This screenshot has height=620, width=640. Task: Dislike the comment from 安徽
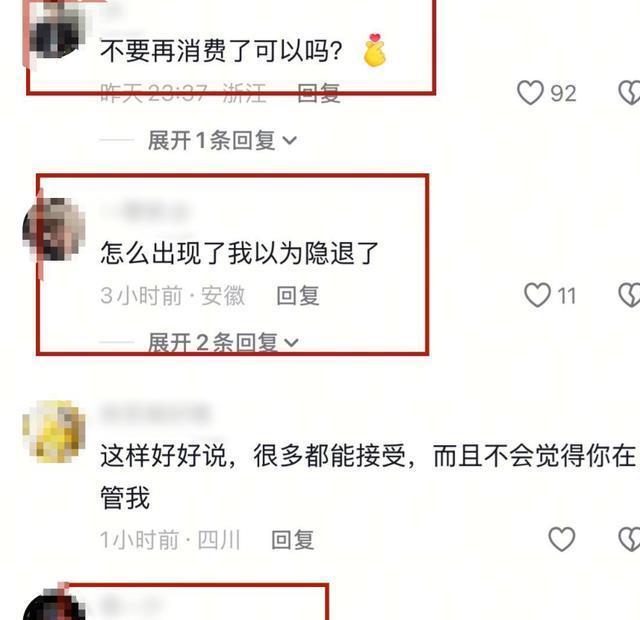point(629,295)
